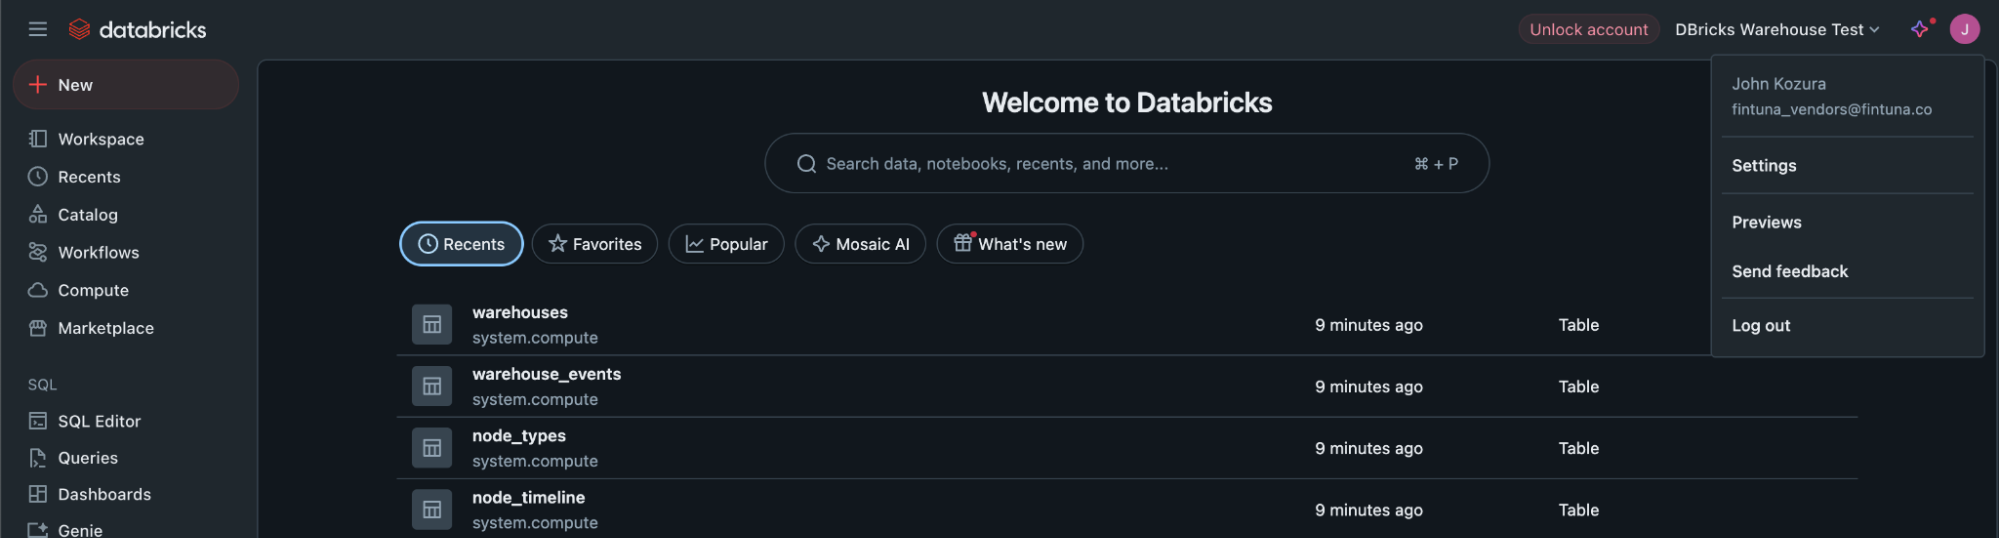
Task: Click the gift icon on What's new
Action: [963, 242]
